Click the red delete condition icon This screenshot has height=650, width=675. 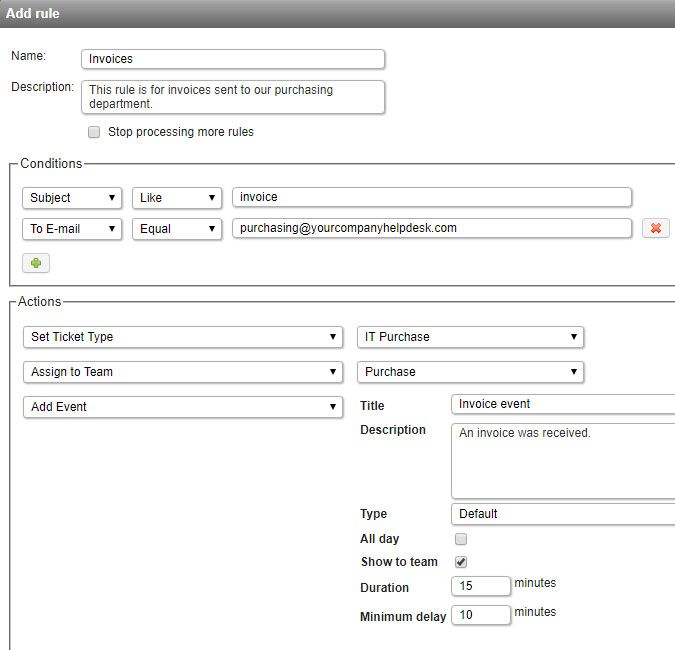point(656,228)
